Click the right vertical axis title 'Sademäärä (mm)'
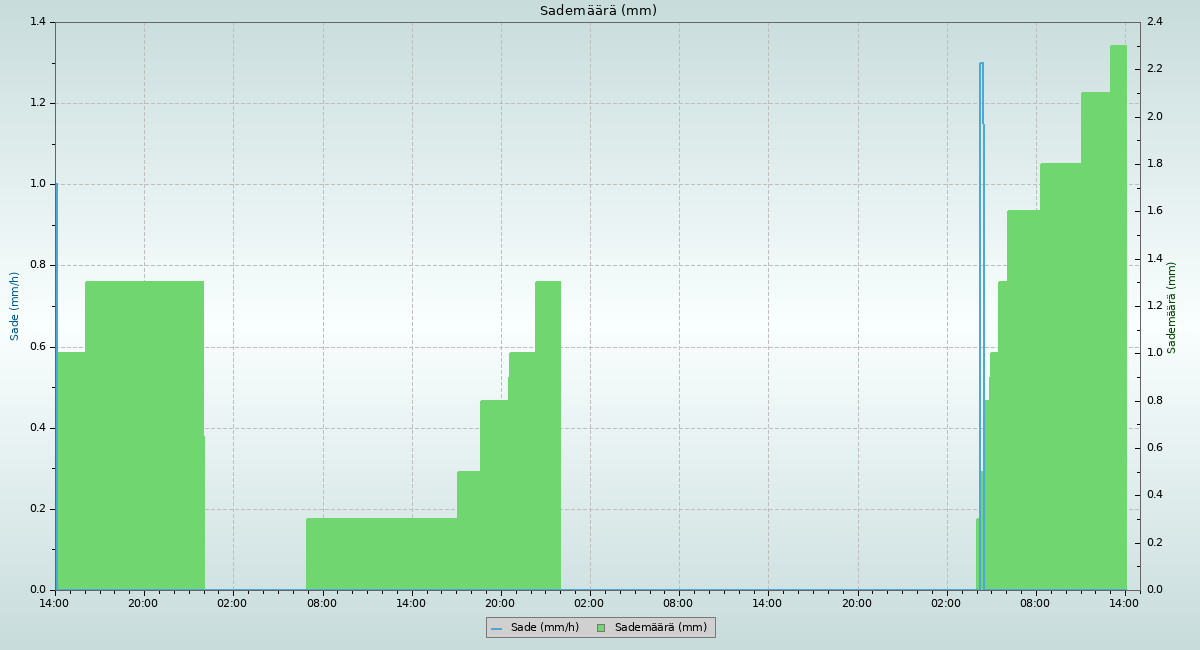The height and width of the screenshot is (650, 1200). [1172, 308]
